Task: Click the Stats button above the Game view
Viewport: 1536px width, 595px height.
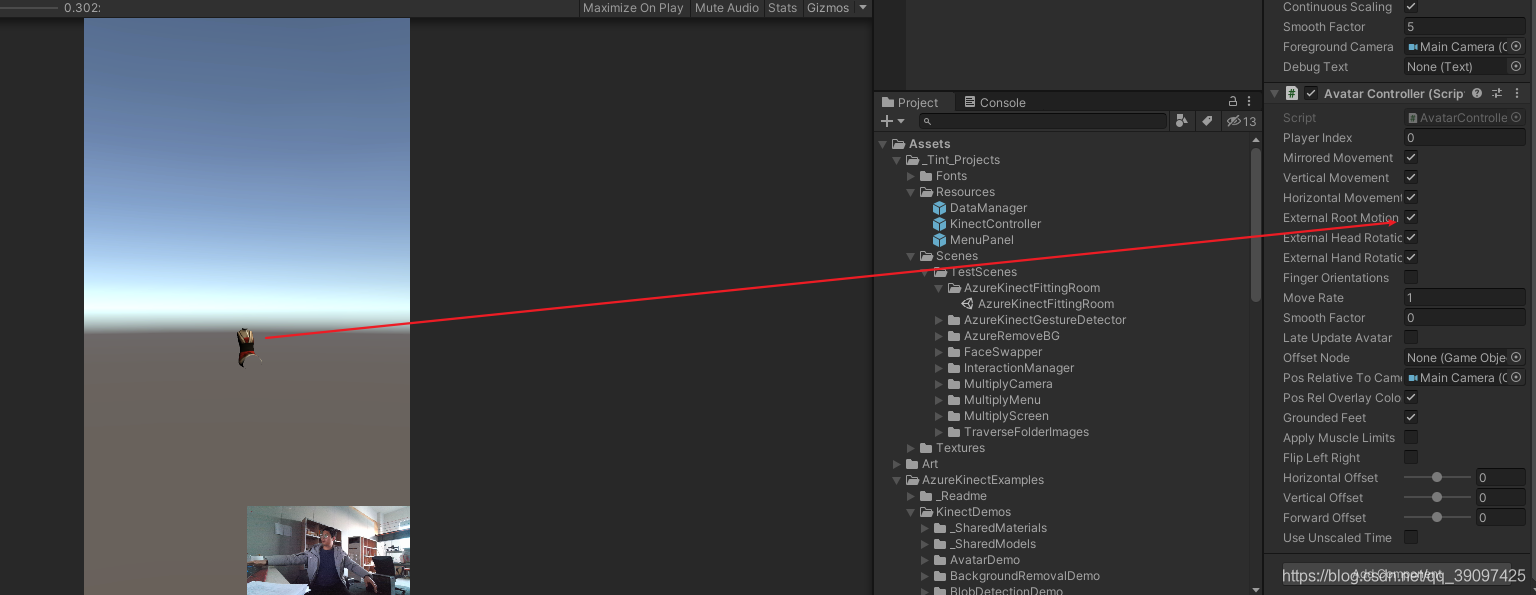Action: [782, 8]
